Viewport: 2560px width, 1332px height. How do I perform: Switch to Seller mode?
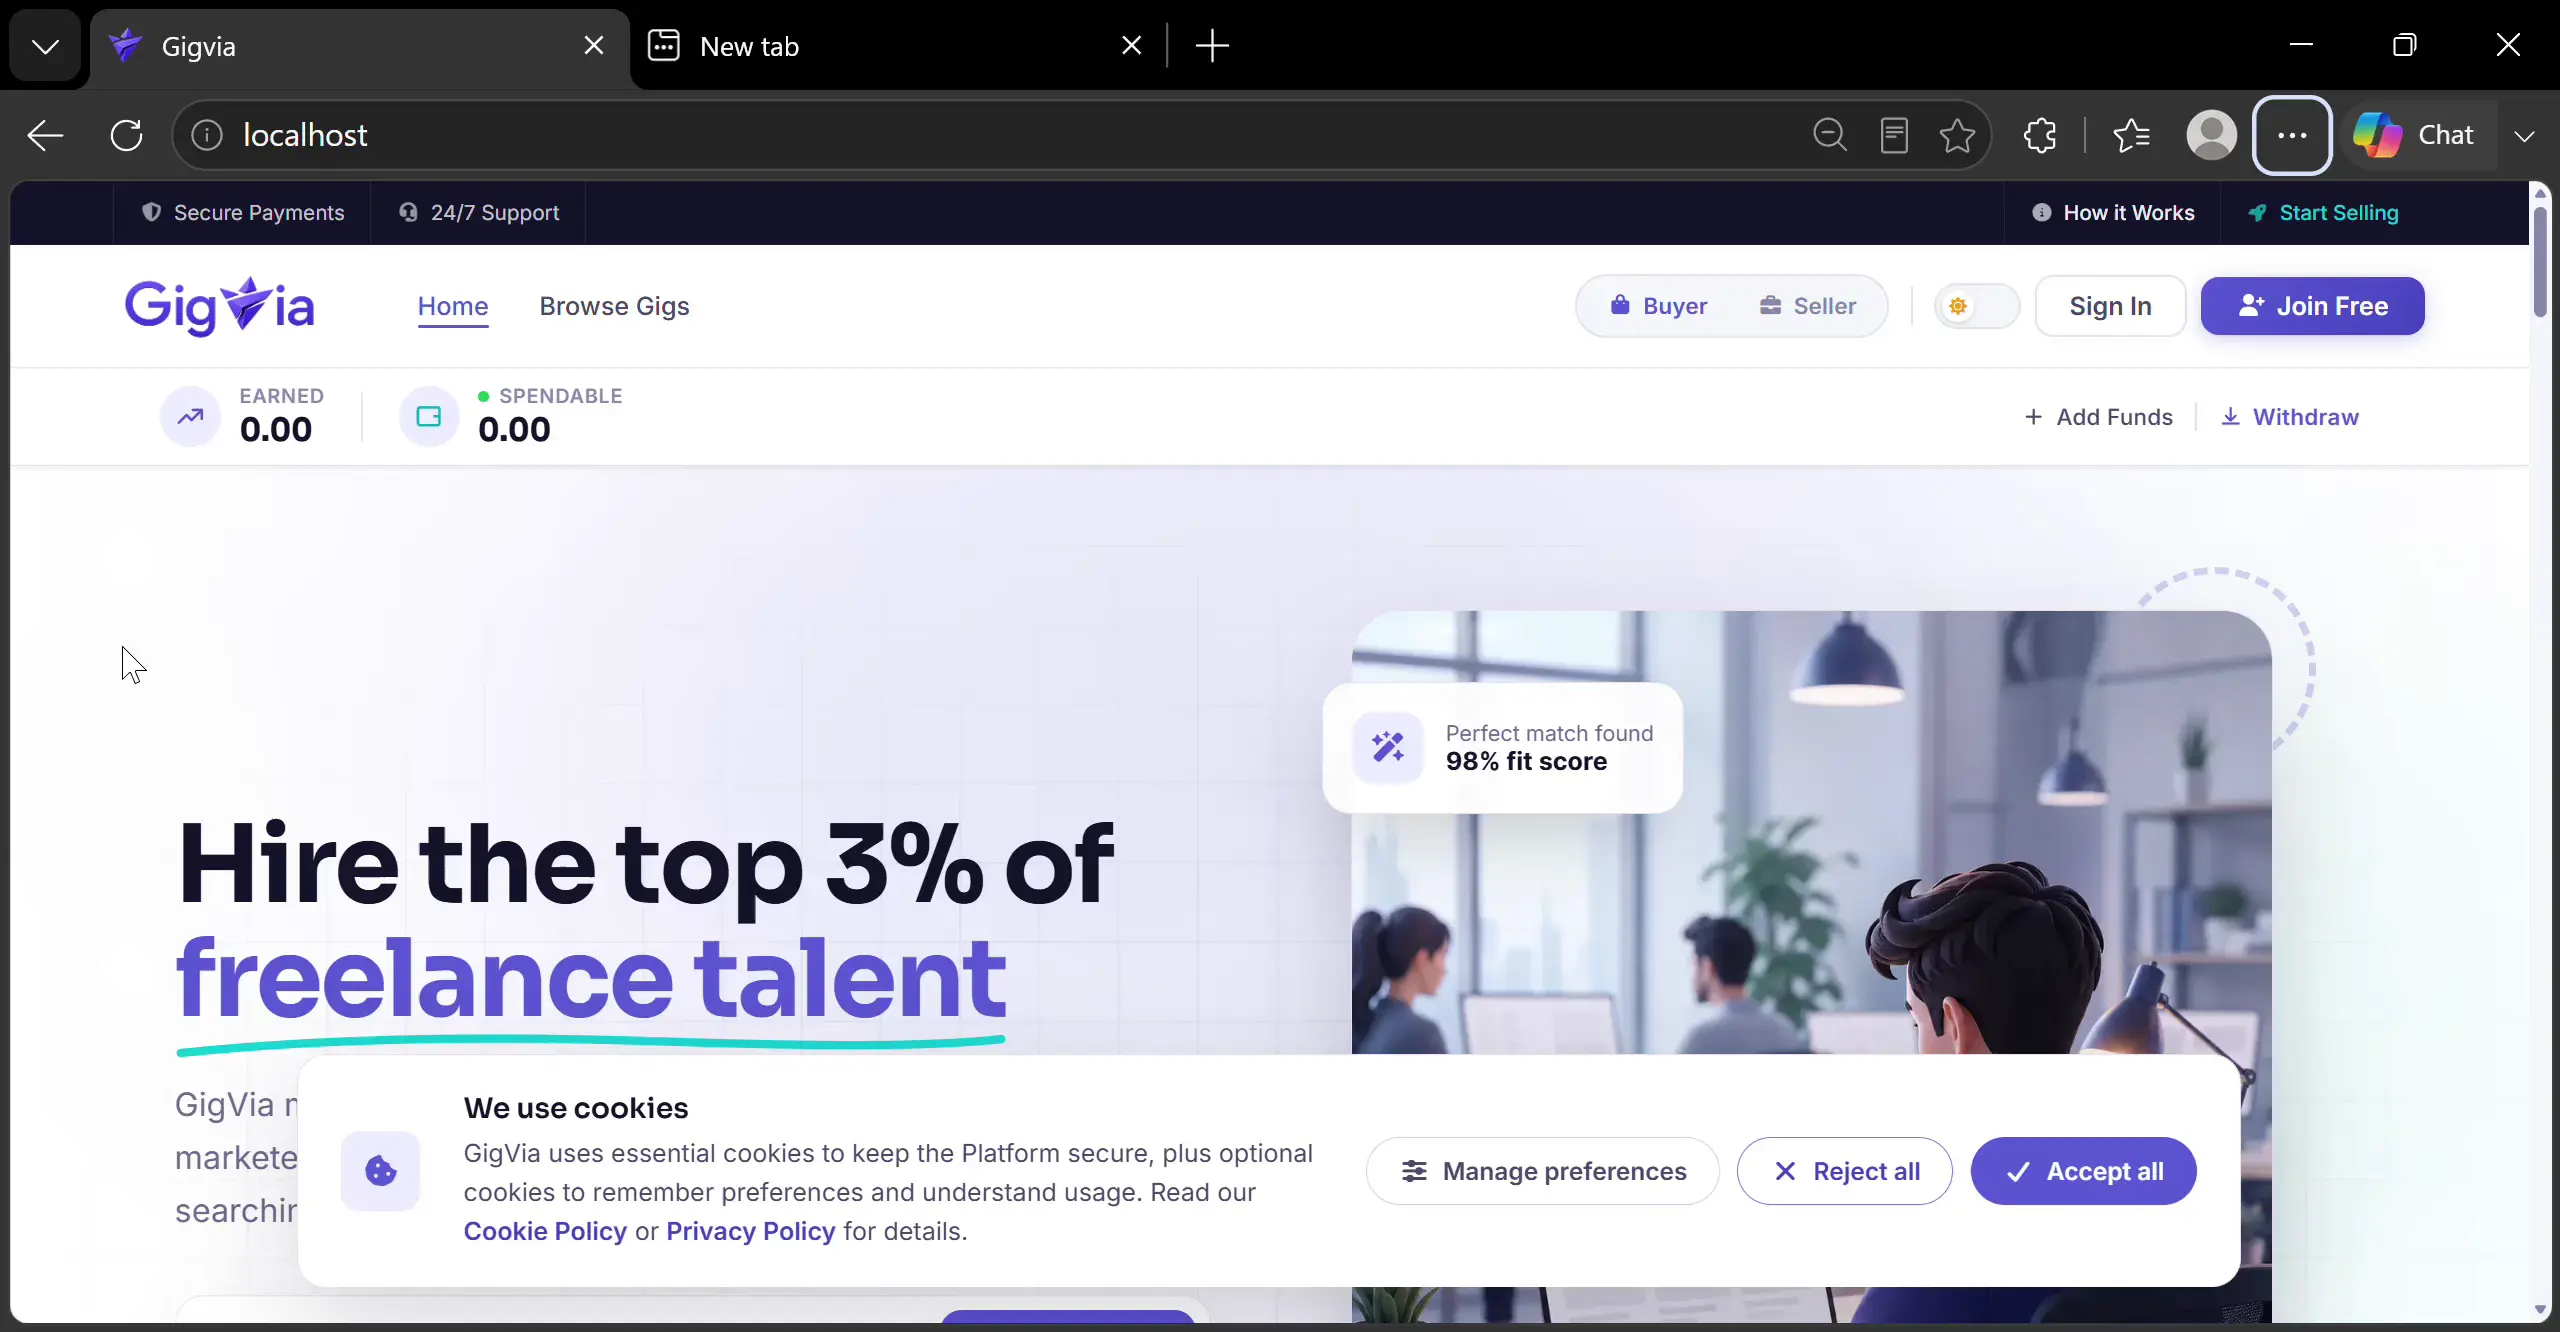click(1808, 306)
